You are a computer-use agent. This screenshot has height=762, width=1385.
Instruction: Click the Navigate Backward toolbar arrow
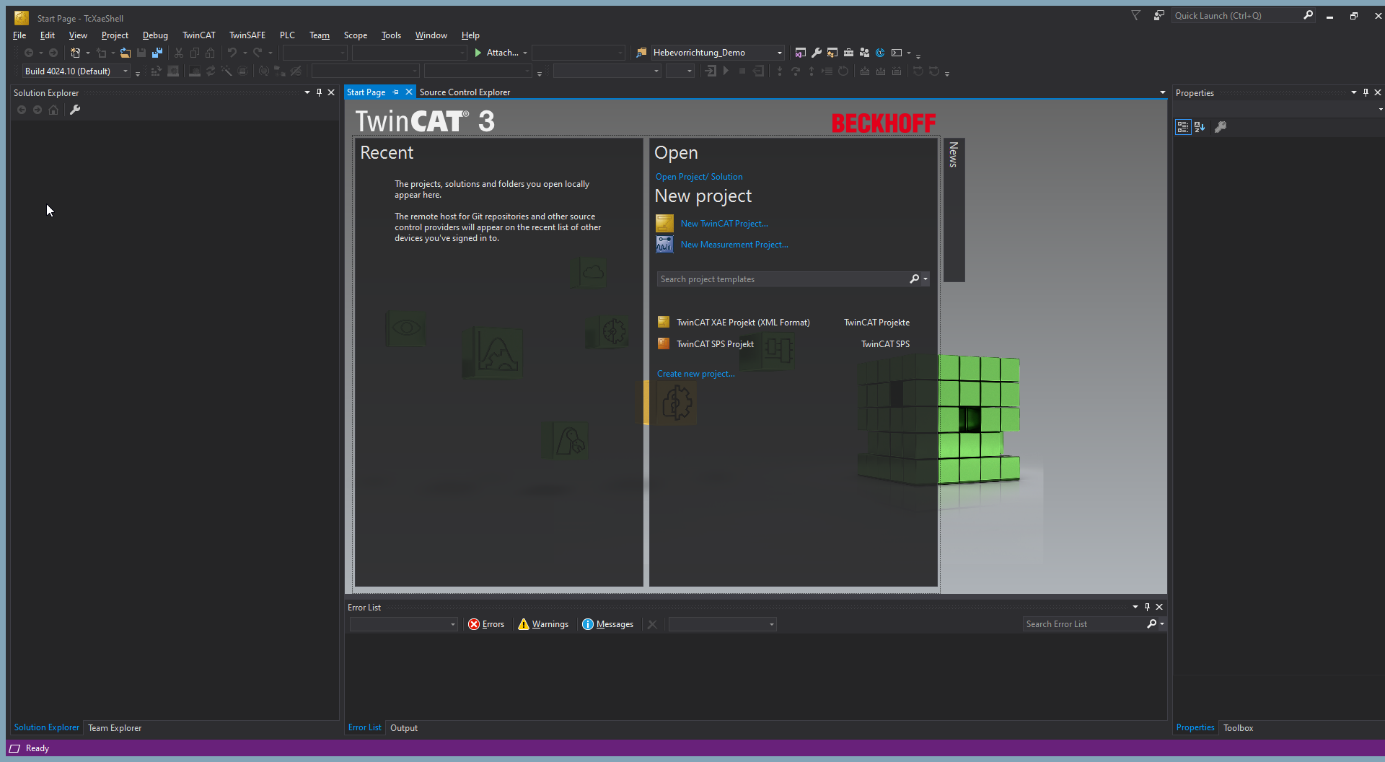click(29, 53)
